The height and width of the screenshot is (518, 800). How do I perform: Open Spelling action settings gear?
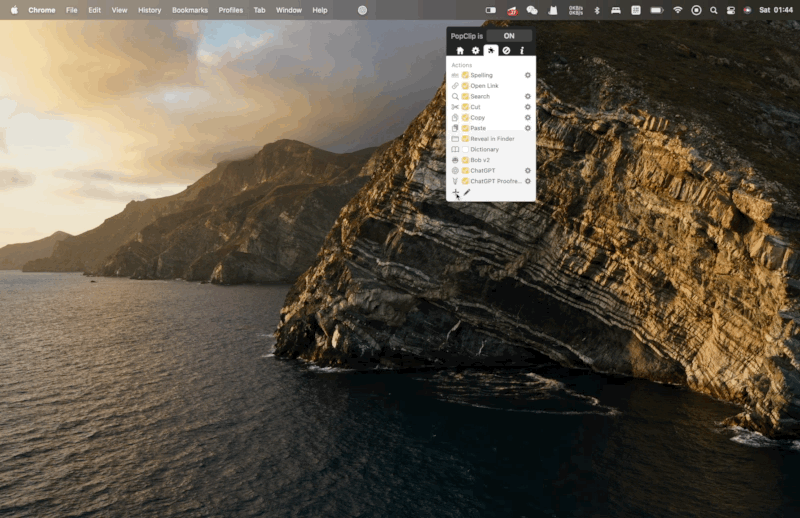(x=528, y=75)
